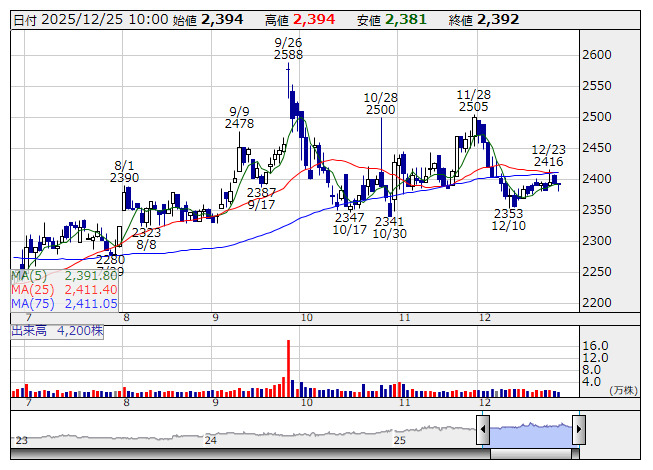Click the 2600 price axis label
This screenshot has height=470, width=653.
point(597,55)
